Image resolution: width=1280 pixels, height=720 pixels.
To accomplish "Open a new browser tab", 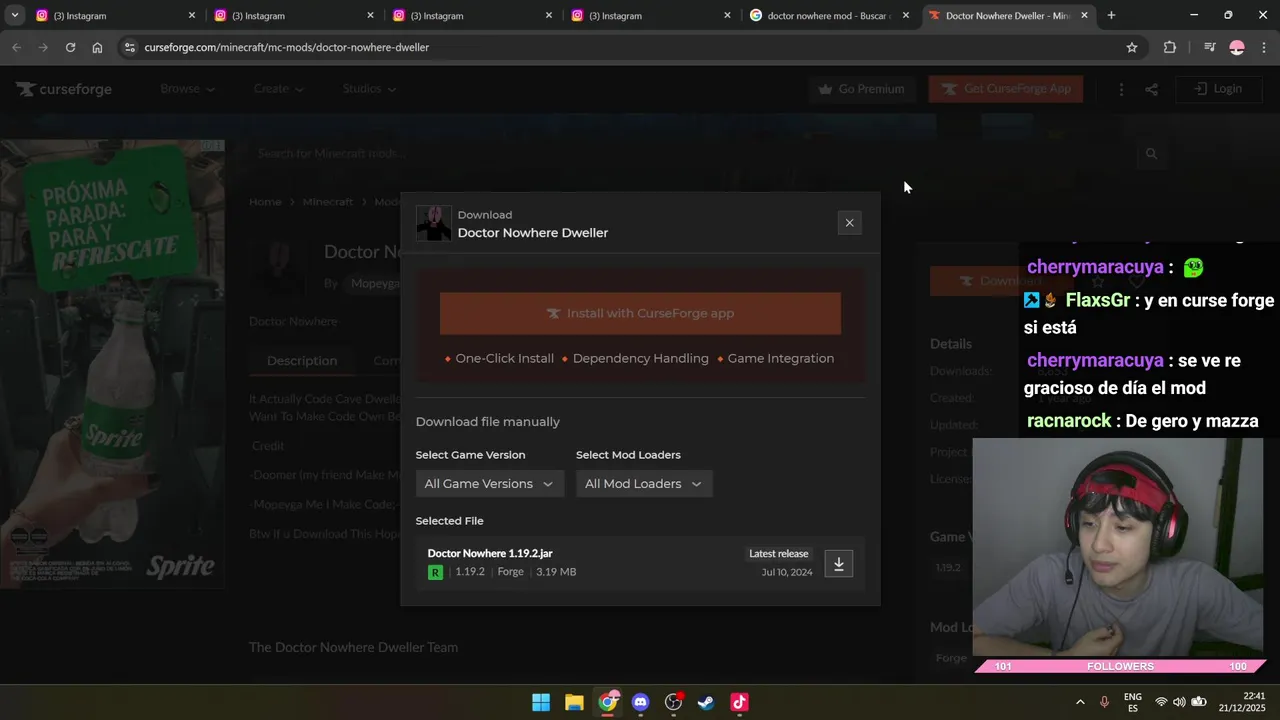I will tap(1111, 15).
